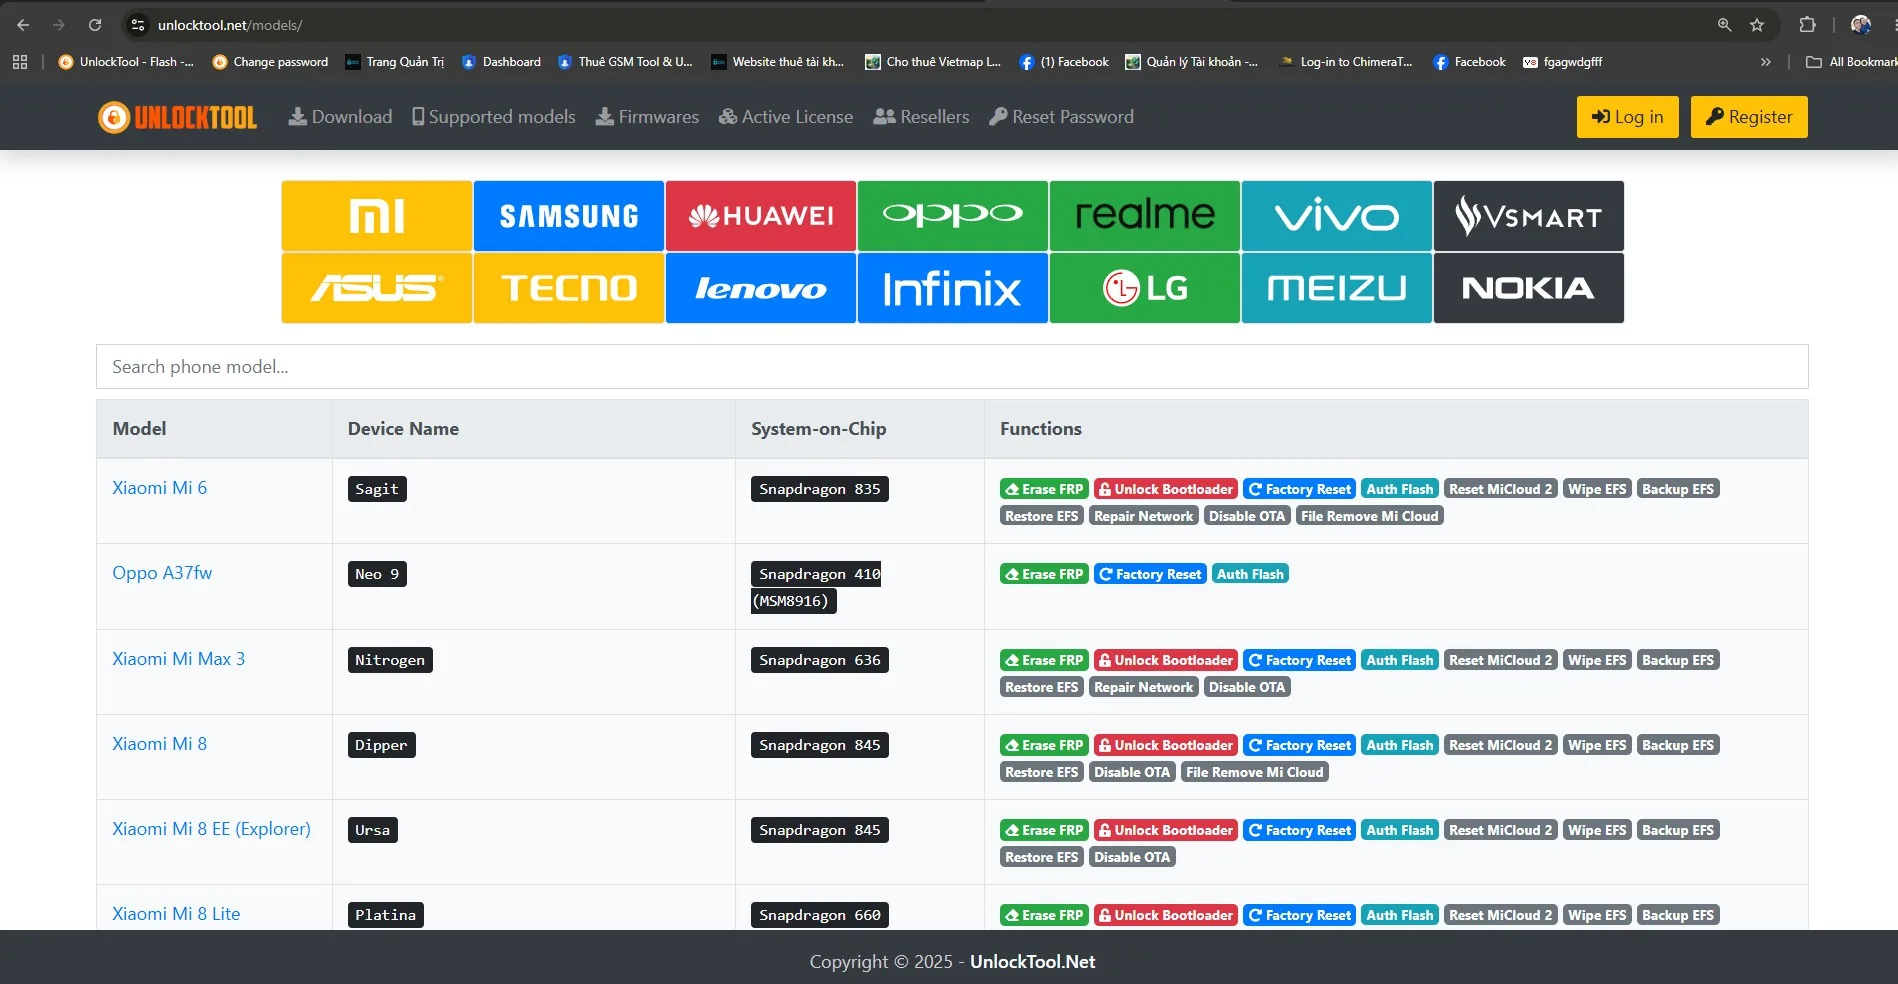Click the Register button

[x=1749, y=117]
